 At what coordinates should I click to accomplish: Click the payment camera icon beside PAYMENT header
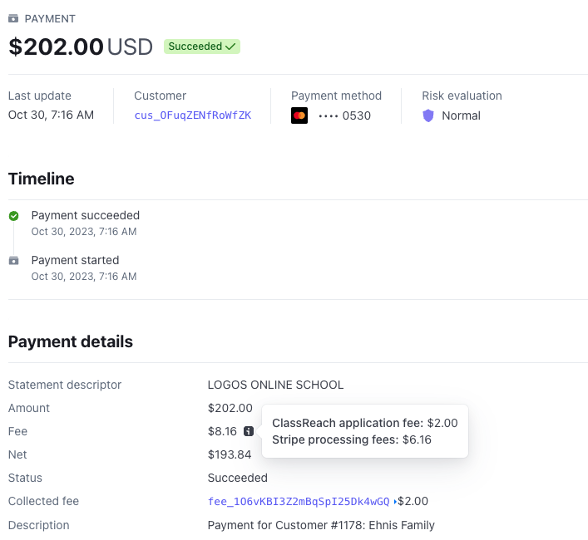13,18
